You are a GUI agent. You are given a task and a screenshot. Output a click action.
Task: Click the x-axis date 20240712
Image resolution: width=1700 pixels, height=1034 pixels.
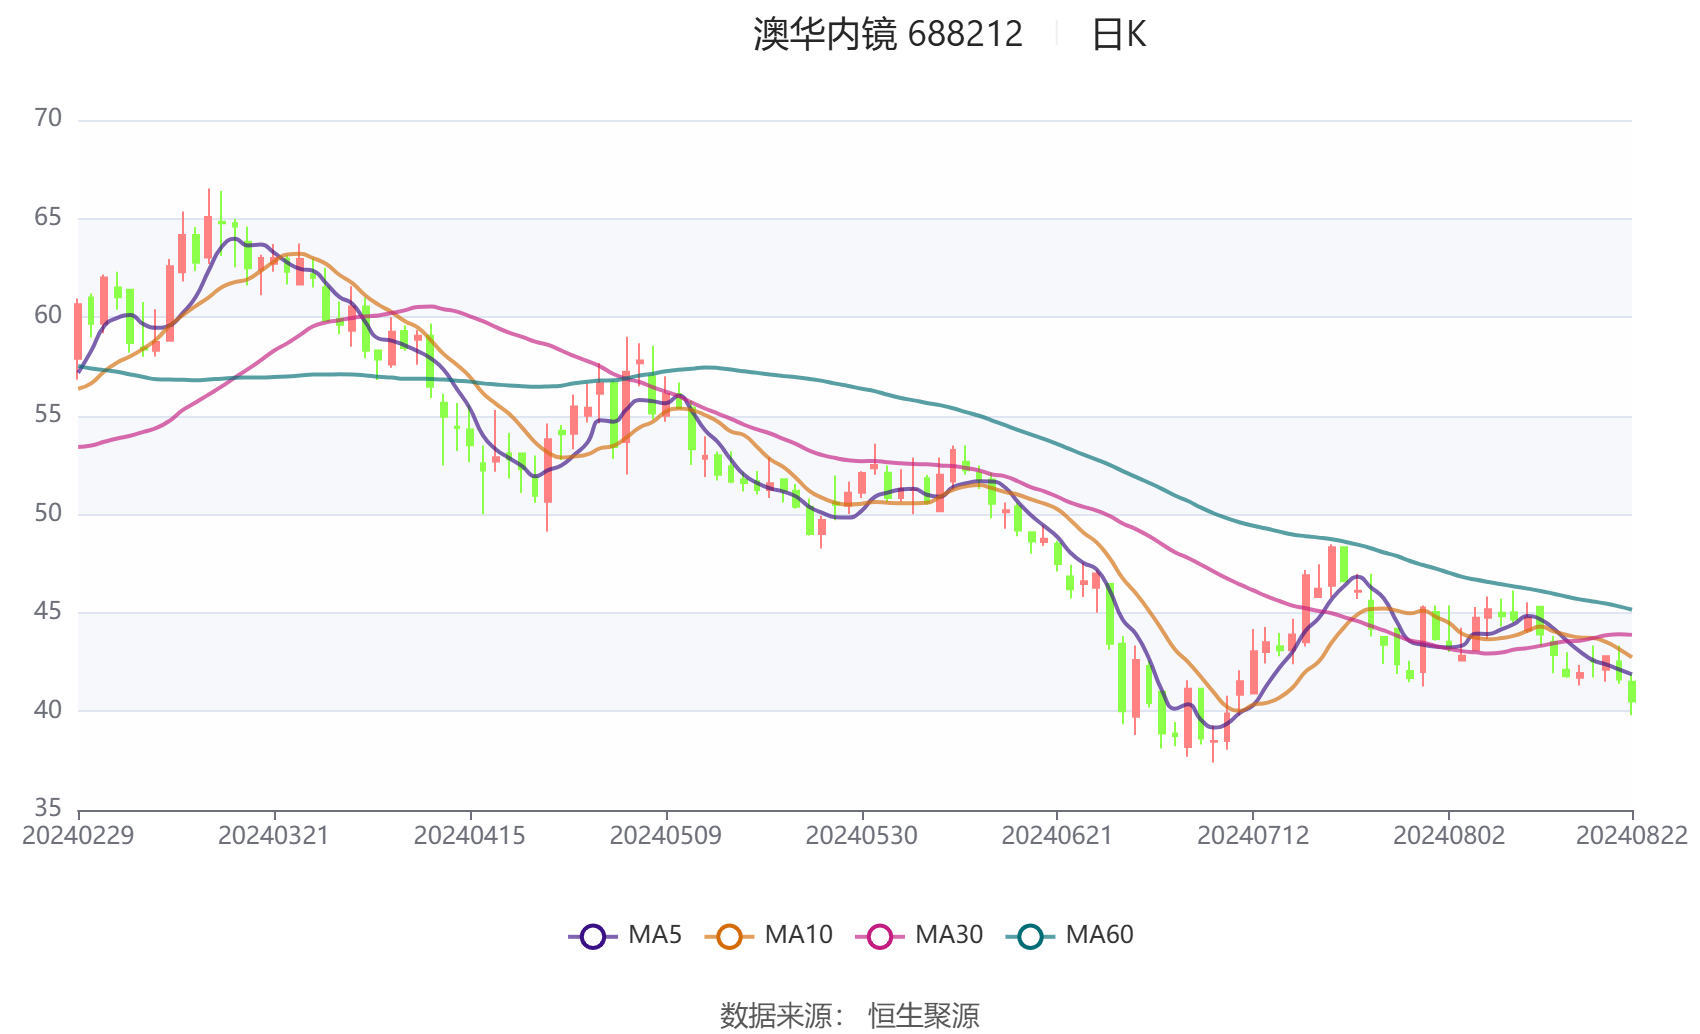1253,836
